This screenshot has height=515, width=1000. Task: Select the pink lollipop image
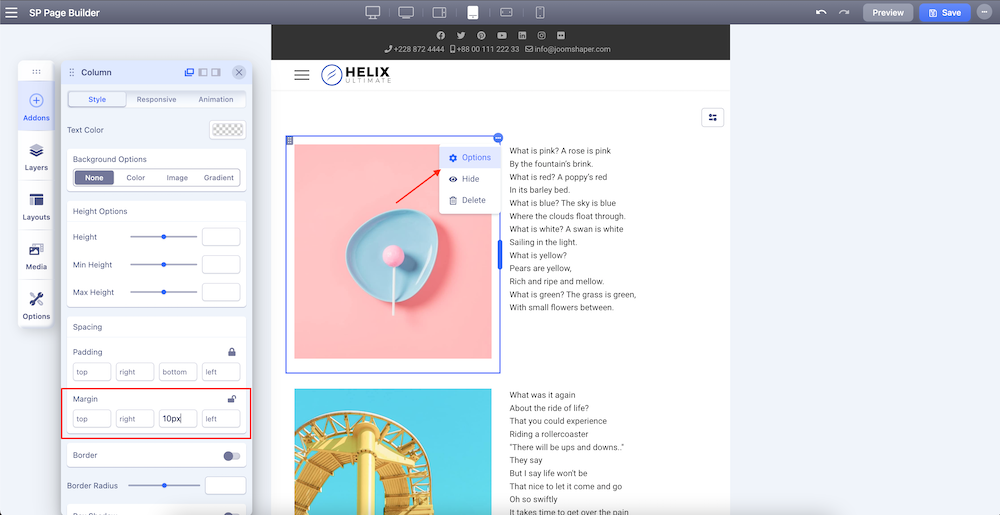[x=393, y=251]
